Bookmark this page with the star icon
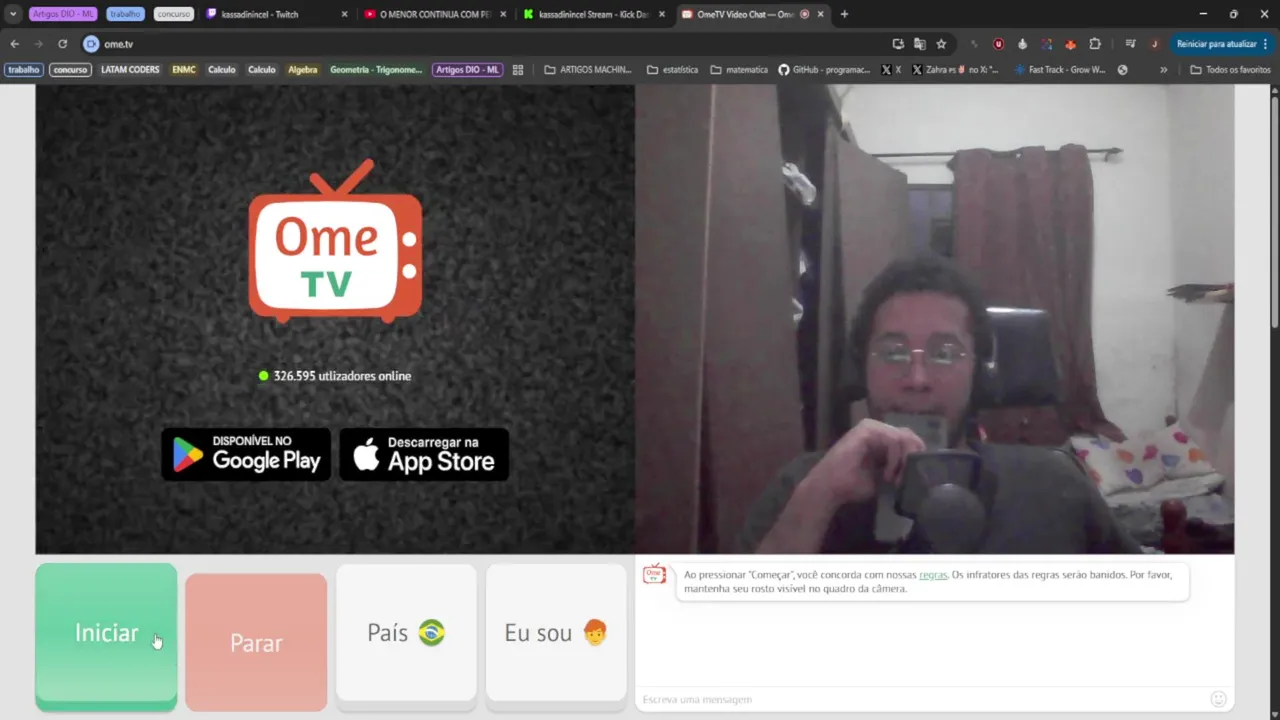This screenshot has height=720, width=1280. [941, 44]
